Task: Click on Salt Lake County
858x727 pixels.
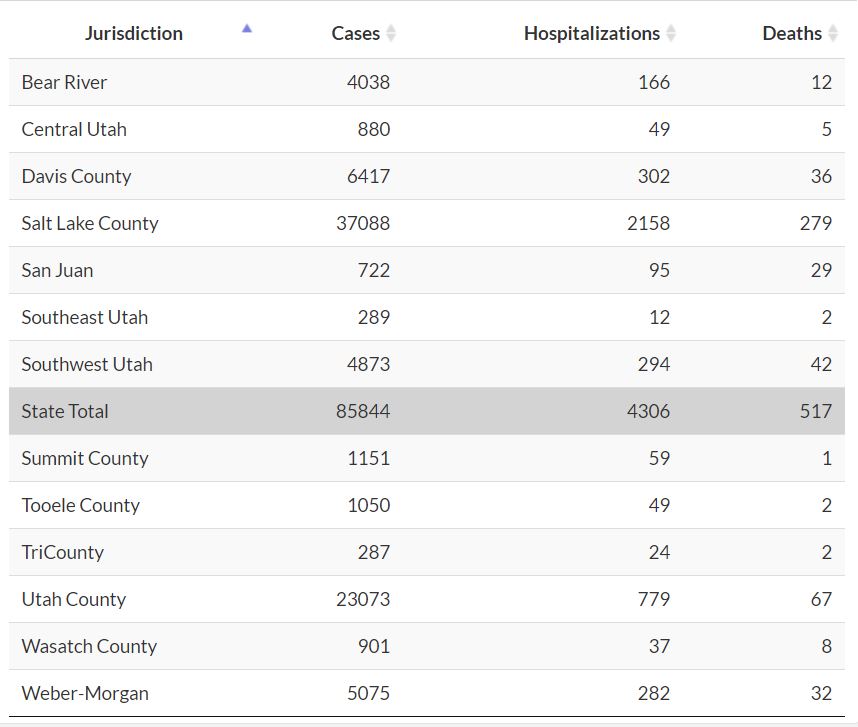Action: pos(90,223)
